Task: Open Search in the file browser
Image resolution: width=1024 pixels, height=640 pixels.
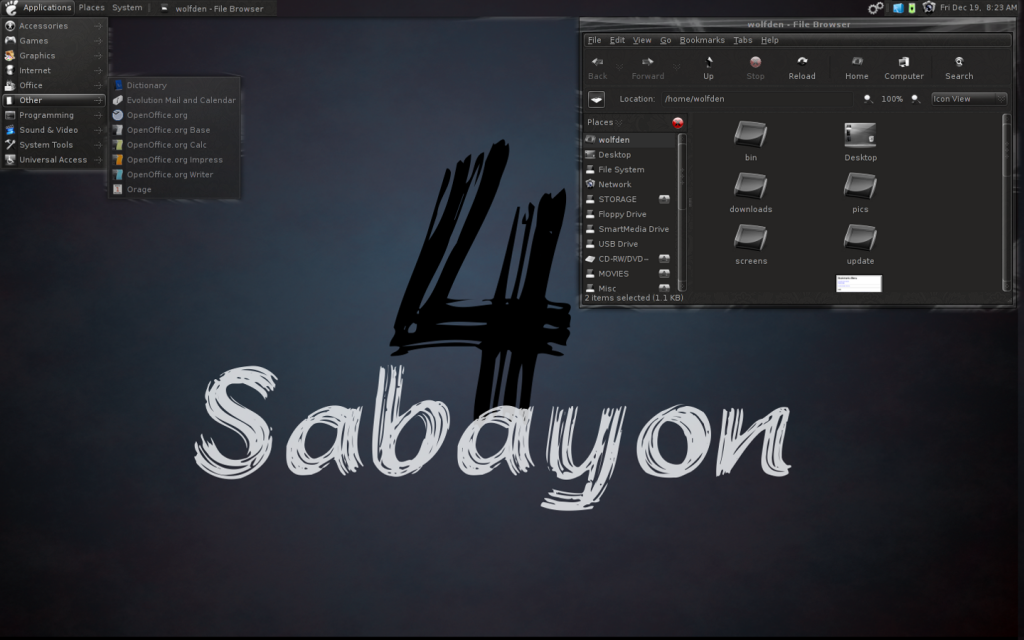Action: (958, 67)
